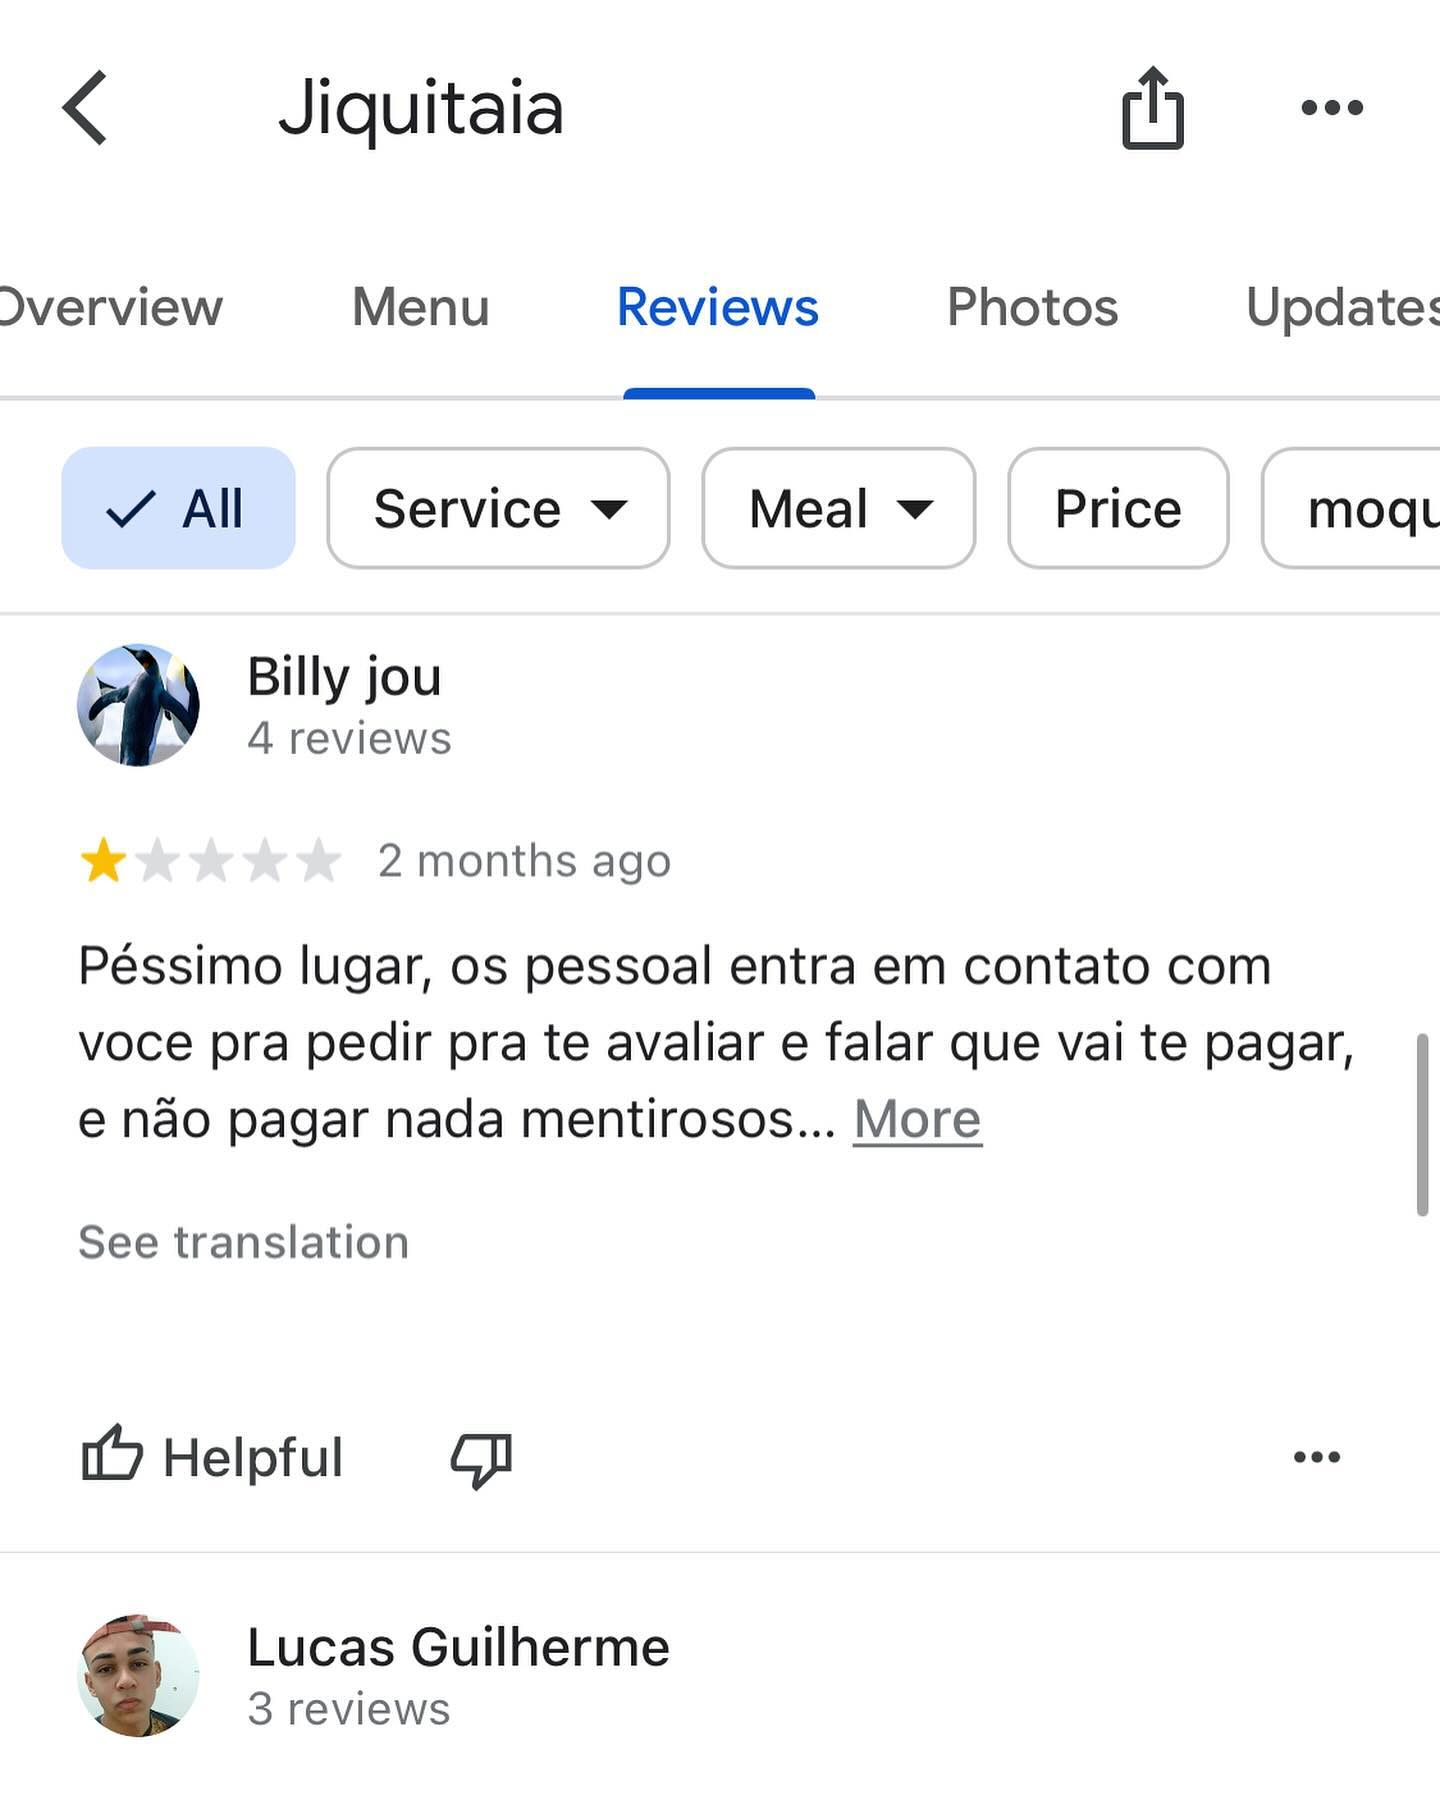The image size is (1440, 1800).
Task: Tap the share icon
Action: [1152, 108]
